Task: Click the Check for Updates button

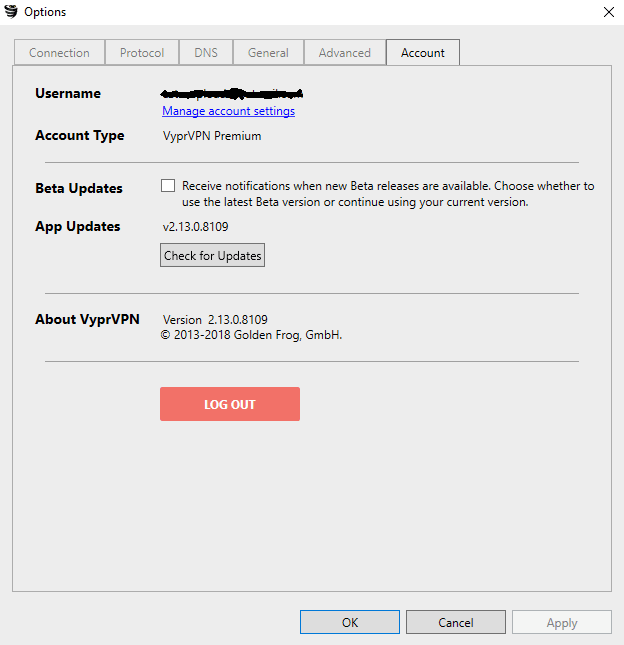Action: tap(212, 255)
